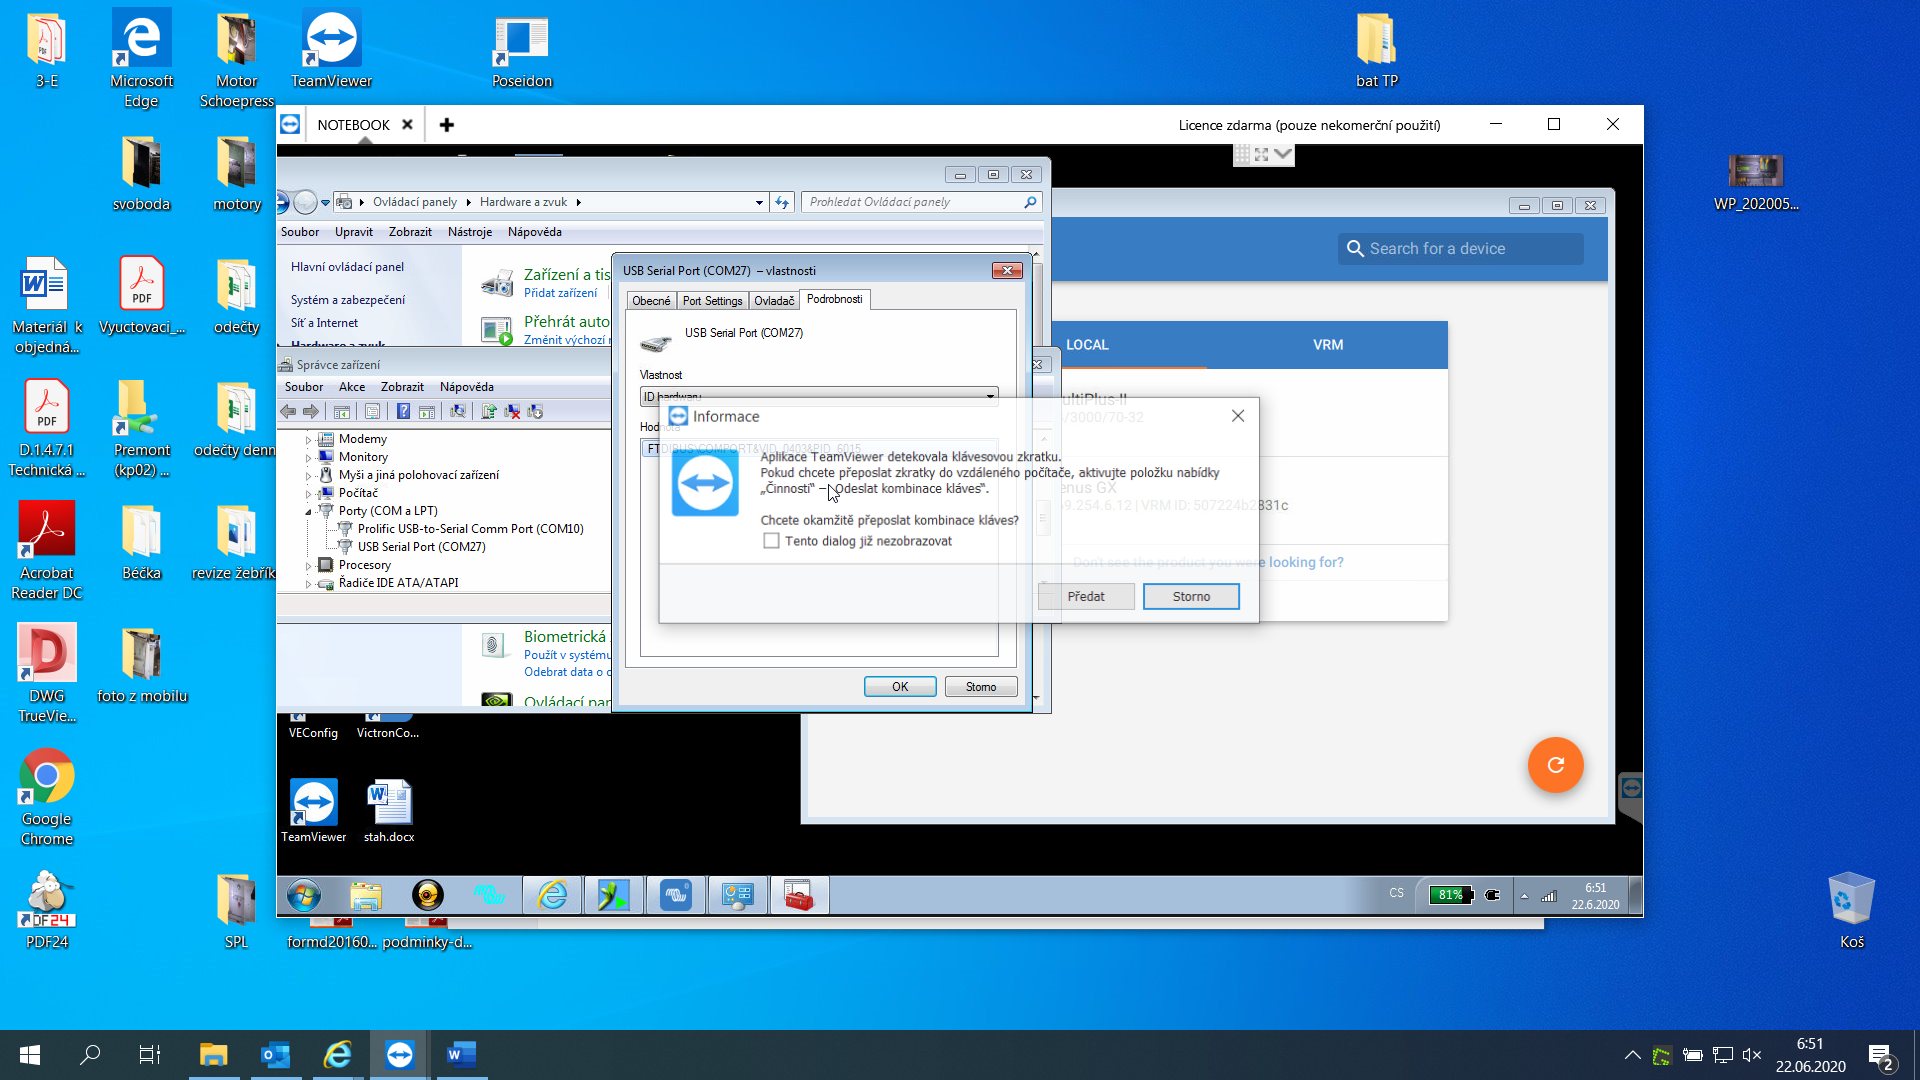The image size is (1920, 1080).
Task: Click the red toolbox icon on remote taskbar
Action: click(x=799, y=895)
